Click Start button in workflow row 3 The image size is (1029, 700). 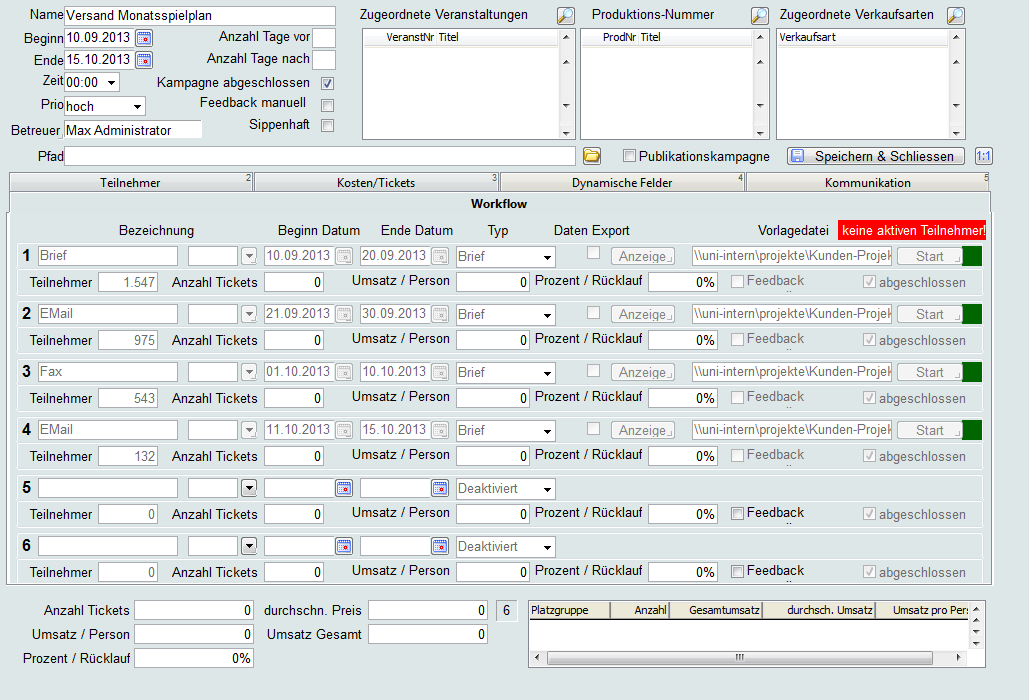click(929, 373)
